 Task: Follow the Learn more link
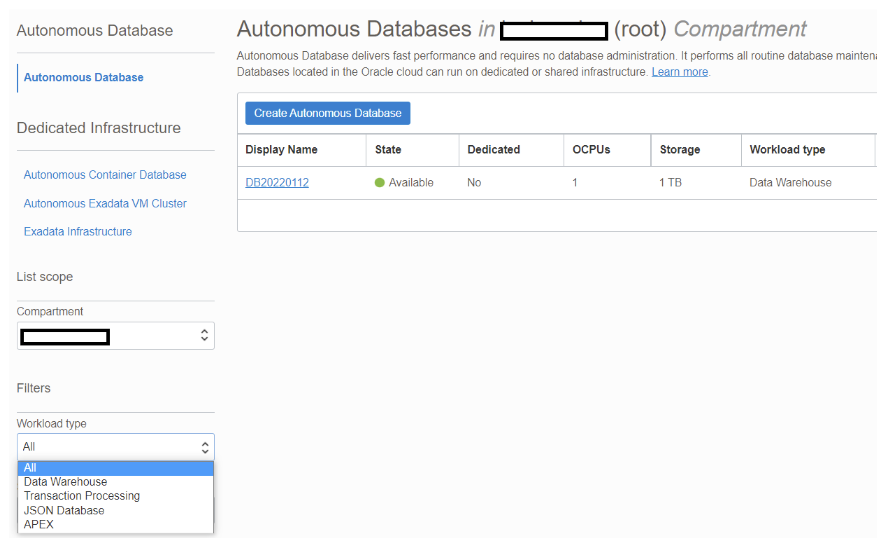click(679, 72)
